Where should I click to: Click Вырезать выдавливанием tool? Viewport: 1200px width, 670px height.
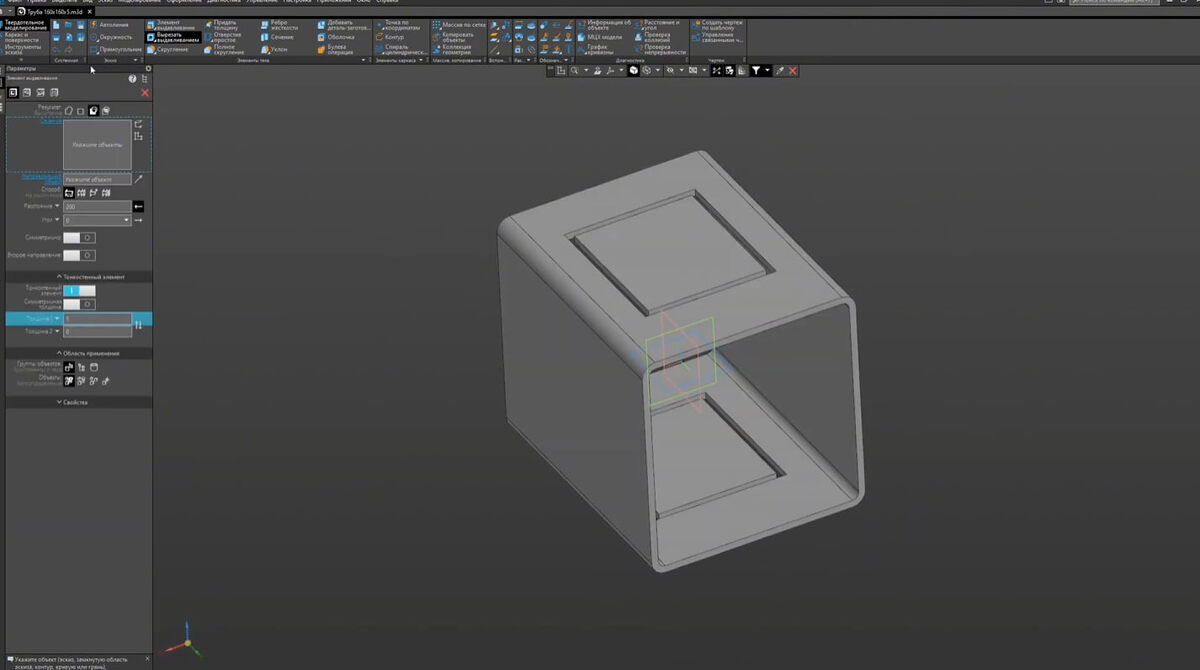[x=172, y=37]
